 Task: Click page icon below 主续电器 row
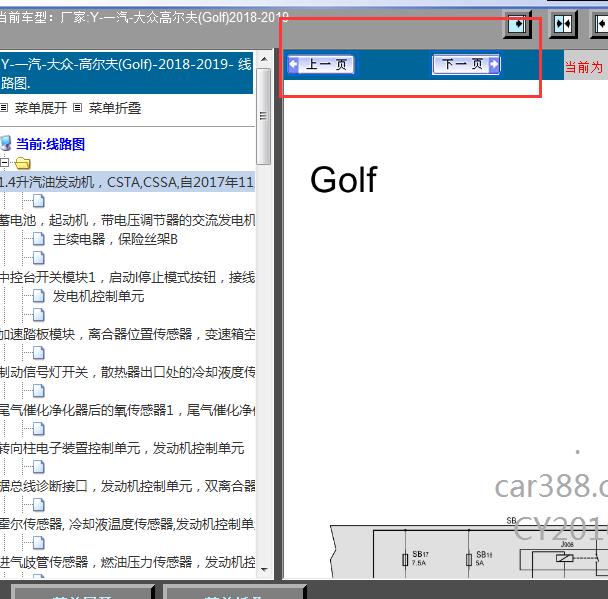[38, 258]
